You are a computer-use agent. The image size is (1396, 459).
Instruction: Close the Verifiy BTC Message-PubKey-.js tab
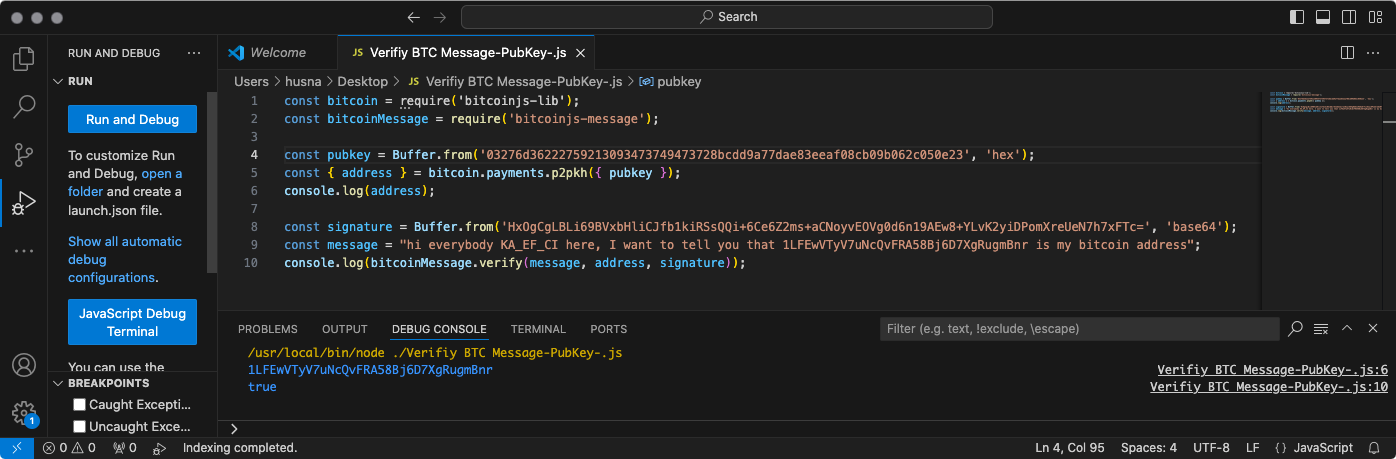point(582,53)
